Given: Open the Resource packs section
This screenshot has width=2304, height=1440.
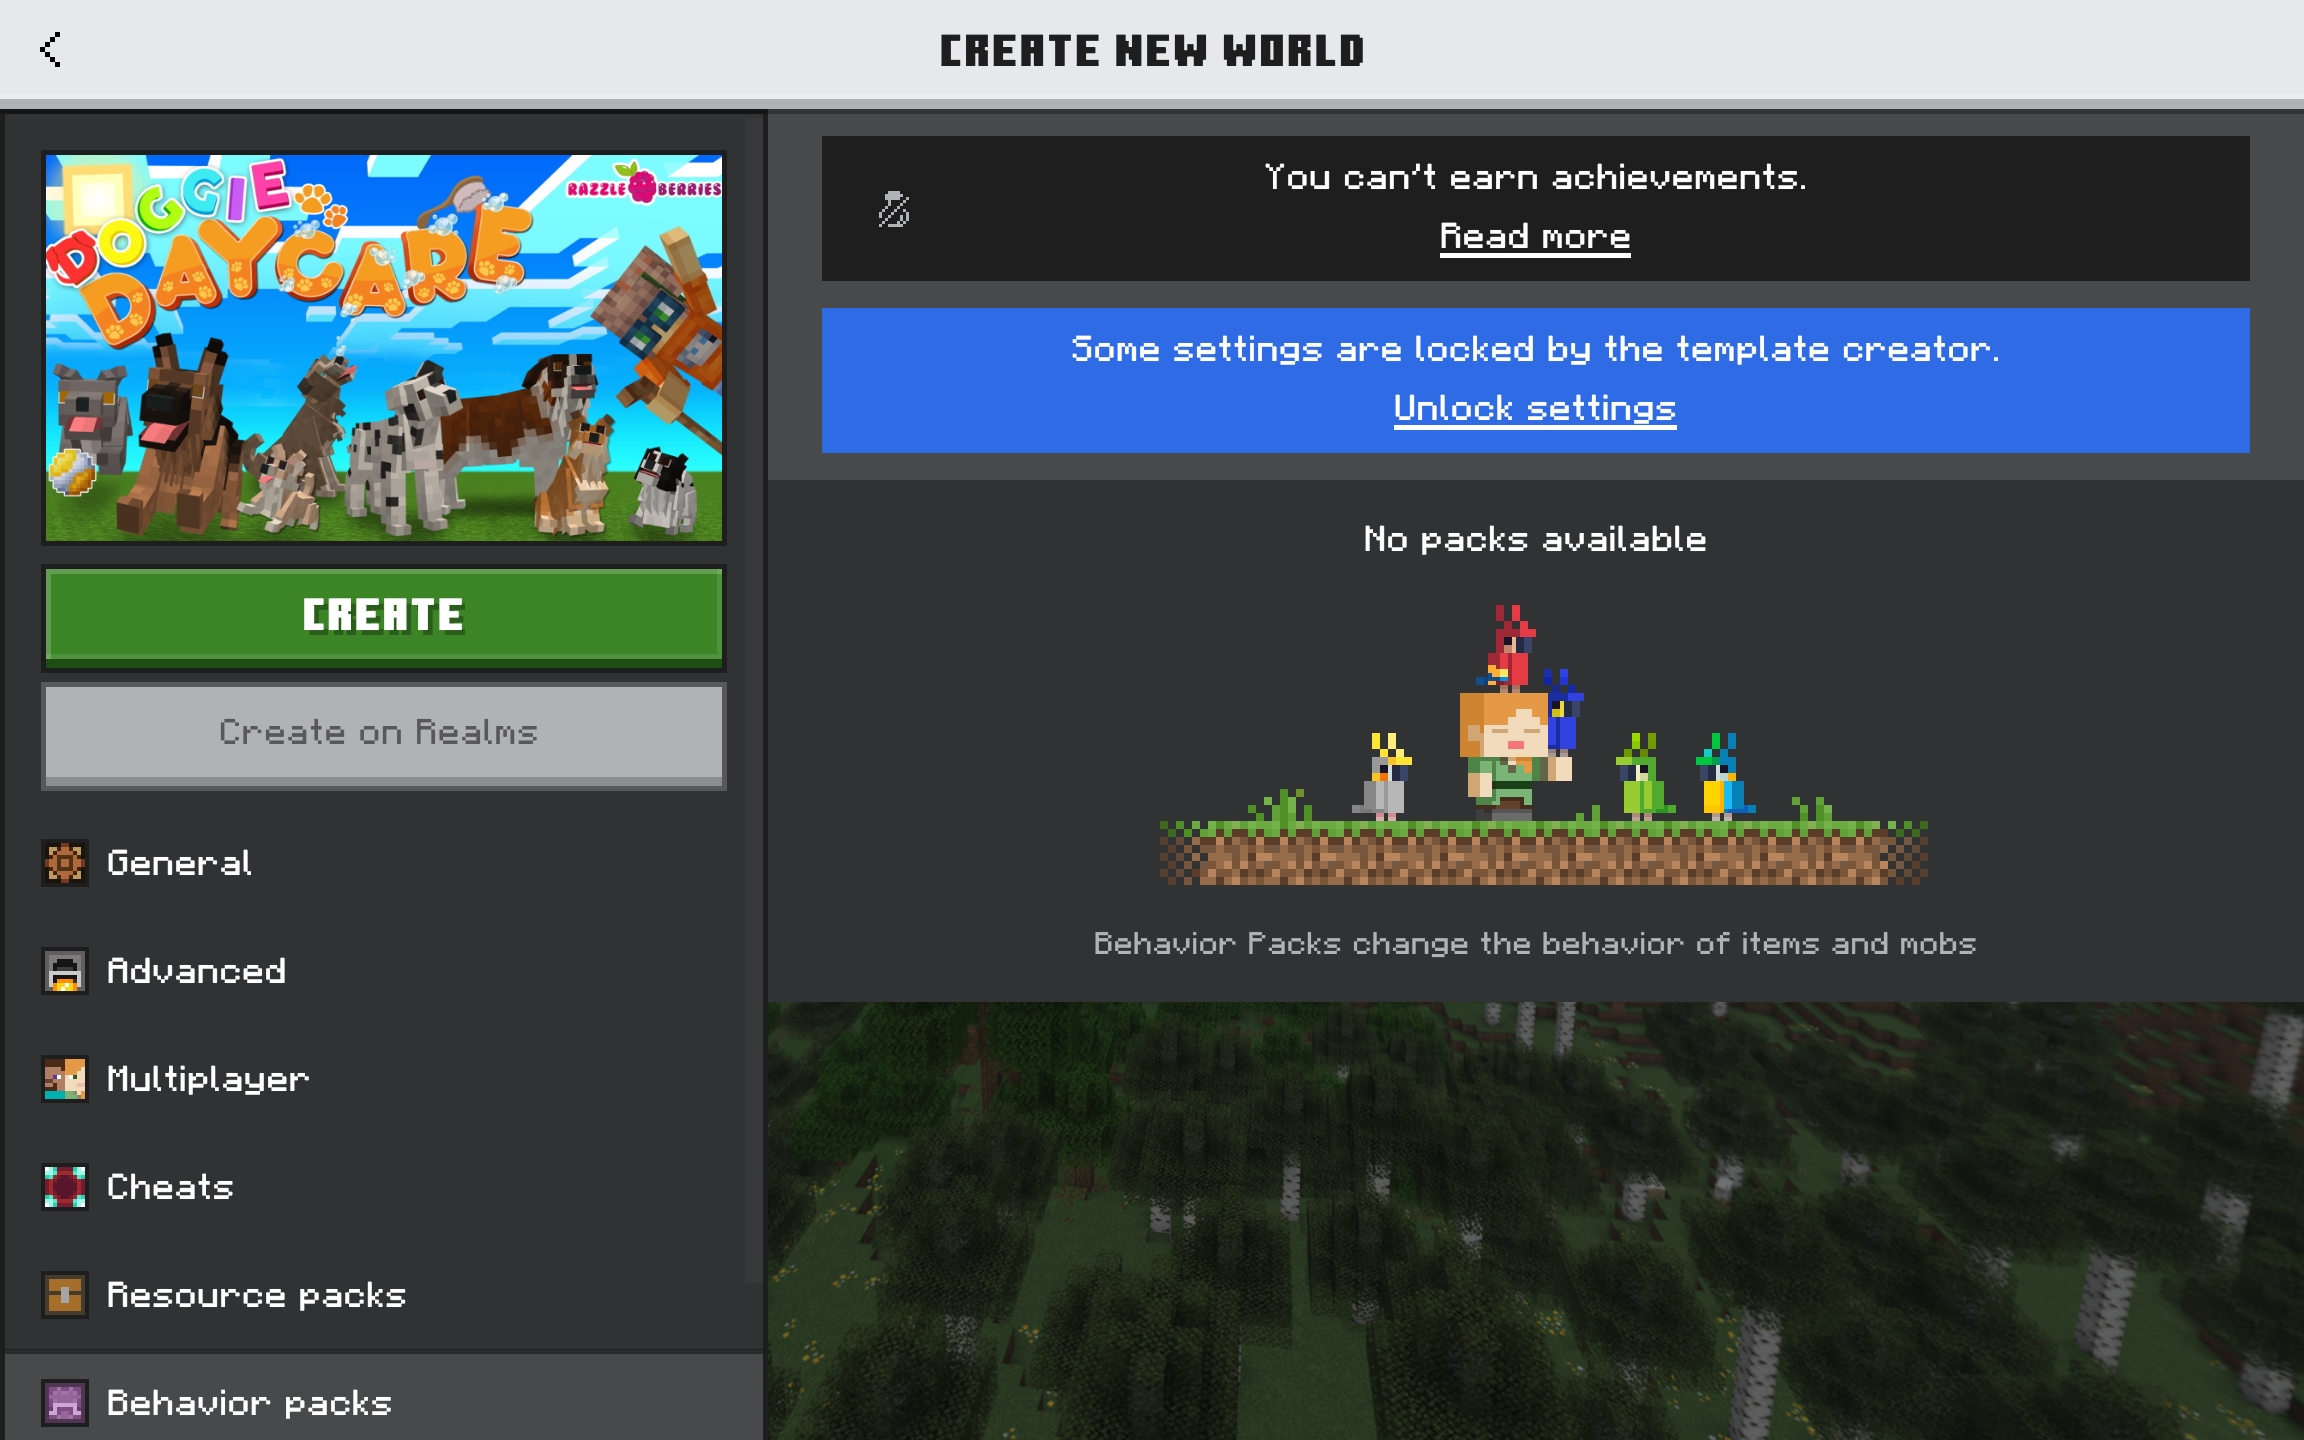Looking at the screenshot, I should (384, 1294).
